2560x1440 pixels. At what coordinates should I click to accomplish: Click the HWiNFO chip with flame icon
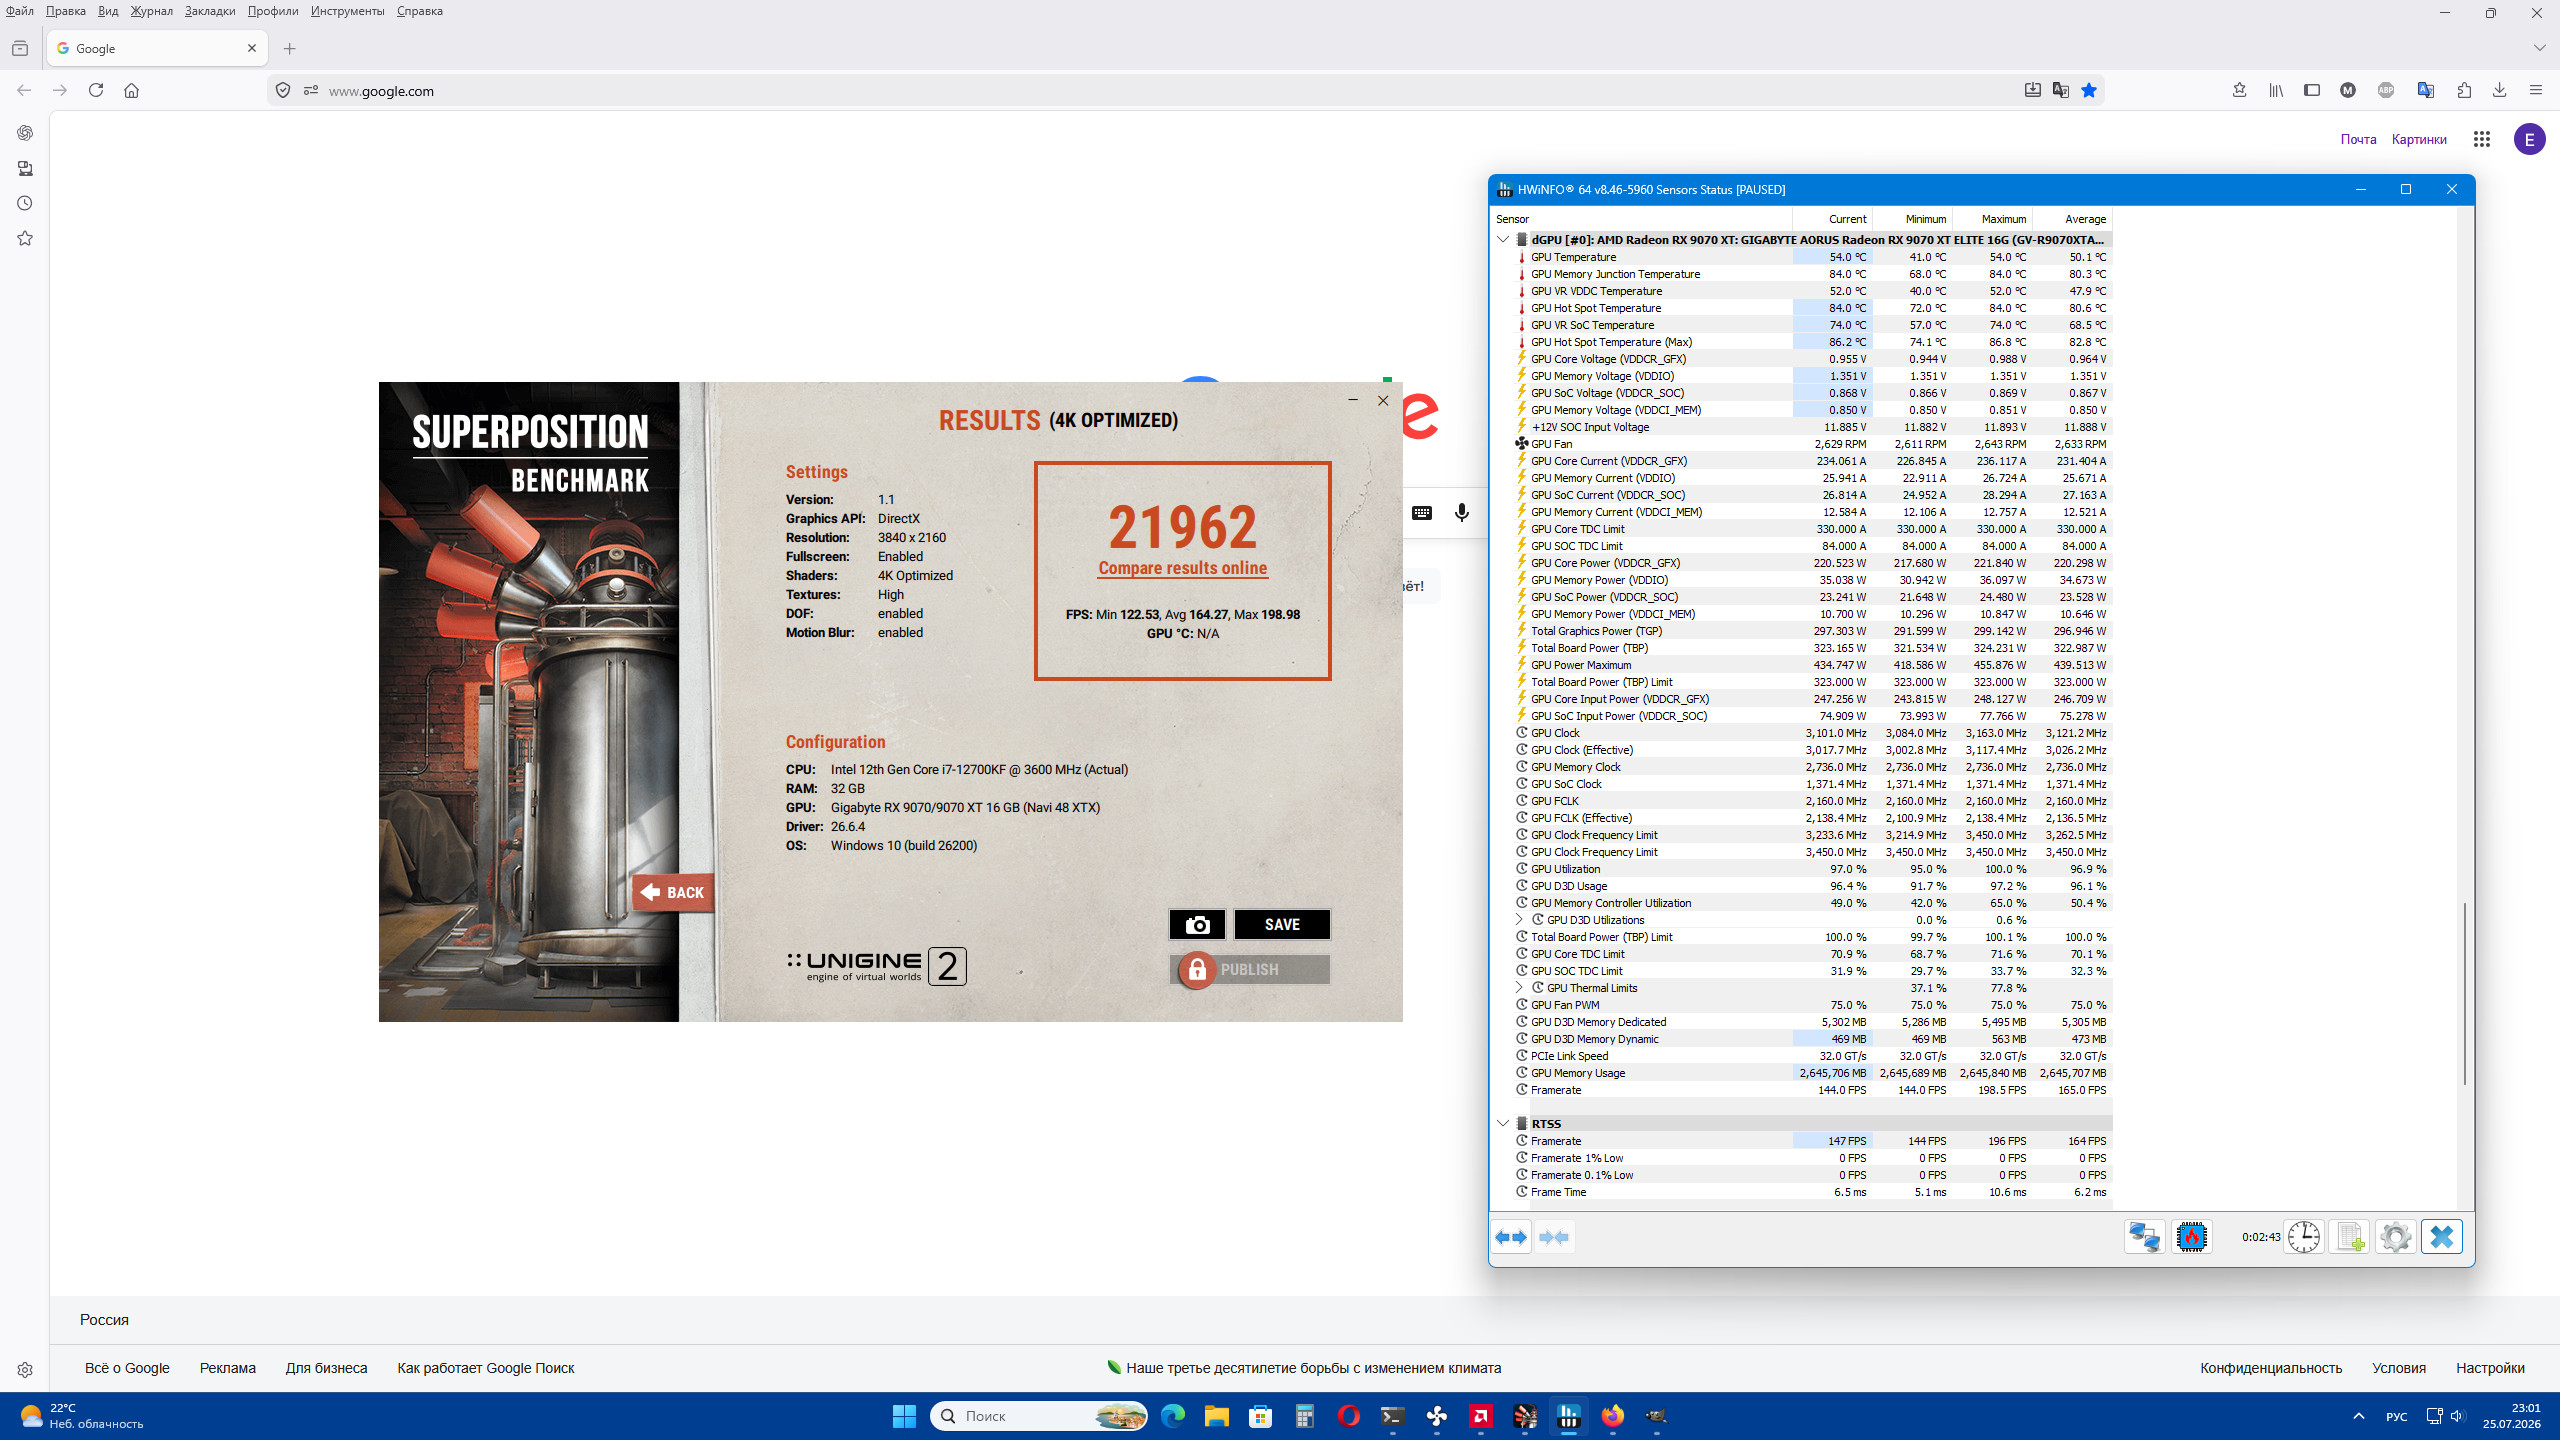tap(2191, 1237)
